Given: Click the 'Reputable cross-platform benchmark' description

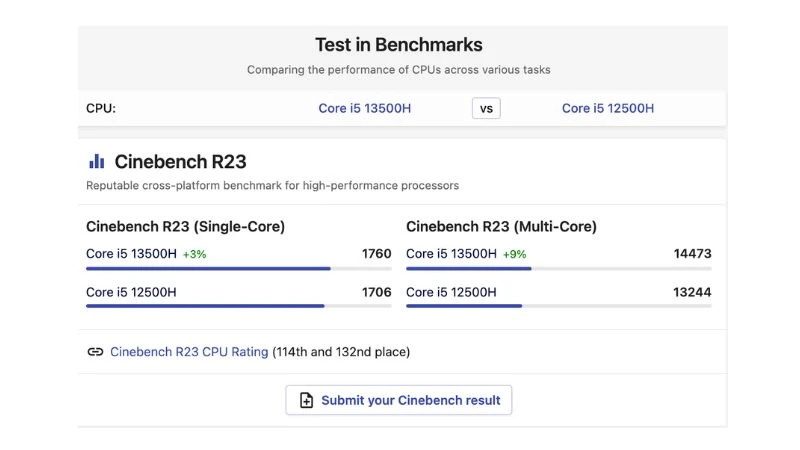Looking at the screenshot, I should click(x=272, y=186).
